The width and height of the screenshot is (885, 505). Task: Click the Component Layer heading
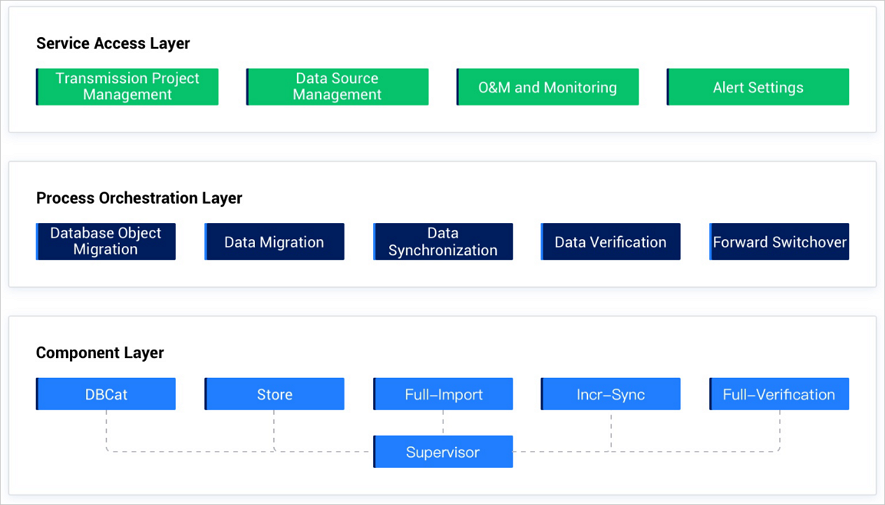point(100,353)
